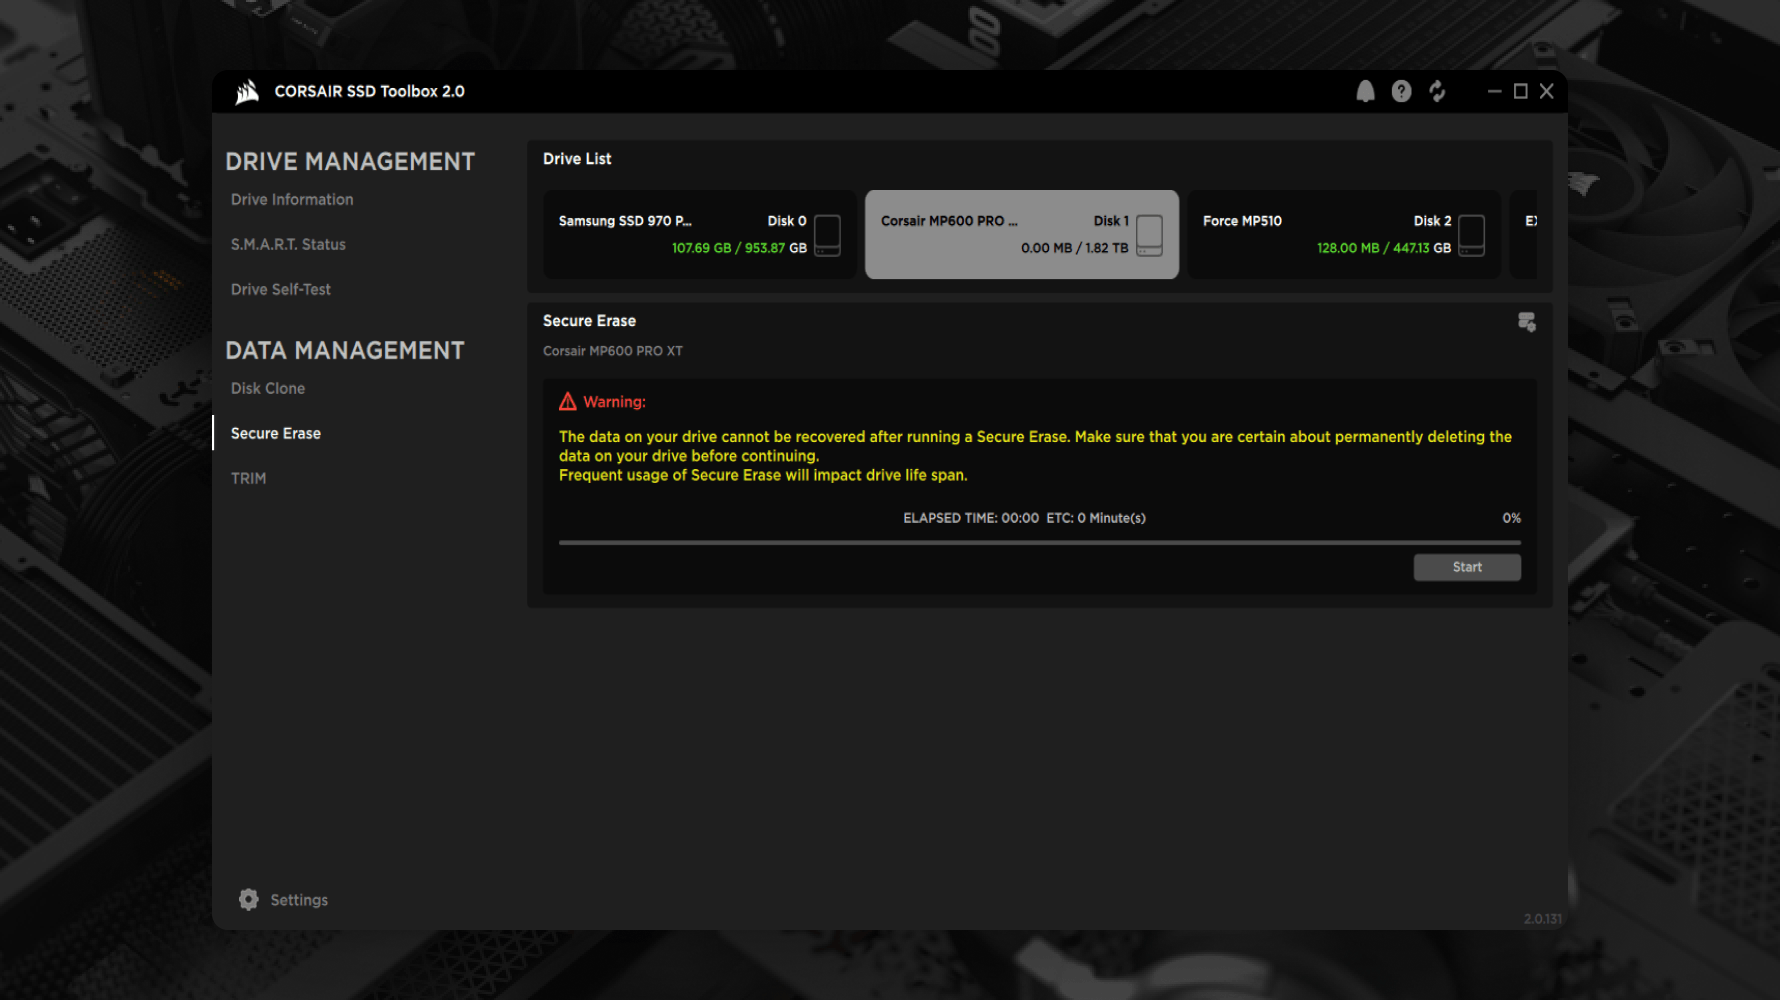Click the Disk 0 drive icon
Screen dimensions: 1780x1000
(x=827, y=235)
